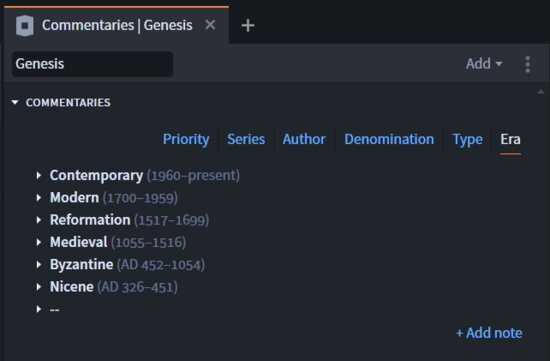Open the panel menu three-dot icon
Image resolution: width=550 pixels, height=361 pixels.
[x=528, y=64]
